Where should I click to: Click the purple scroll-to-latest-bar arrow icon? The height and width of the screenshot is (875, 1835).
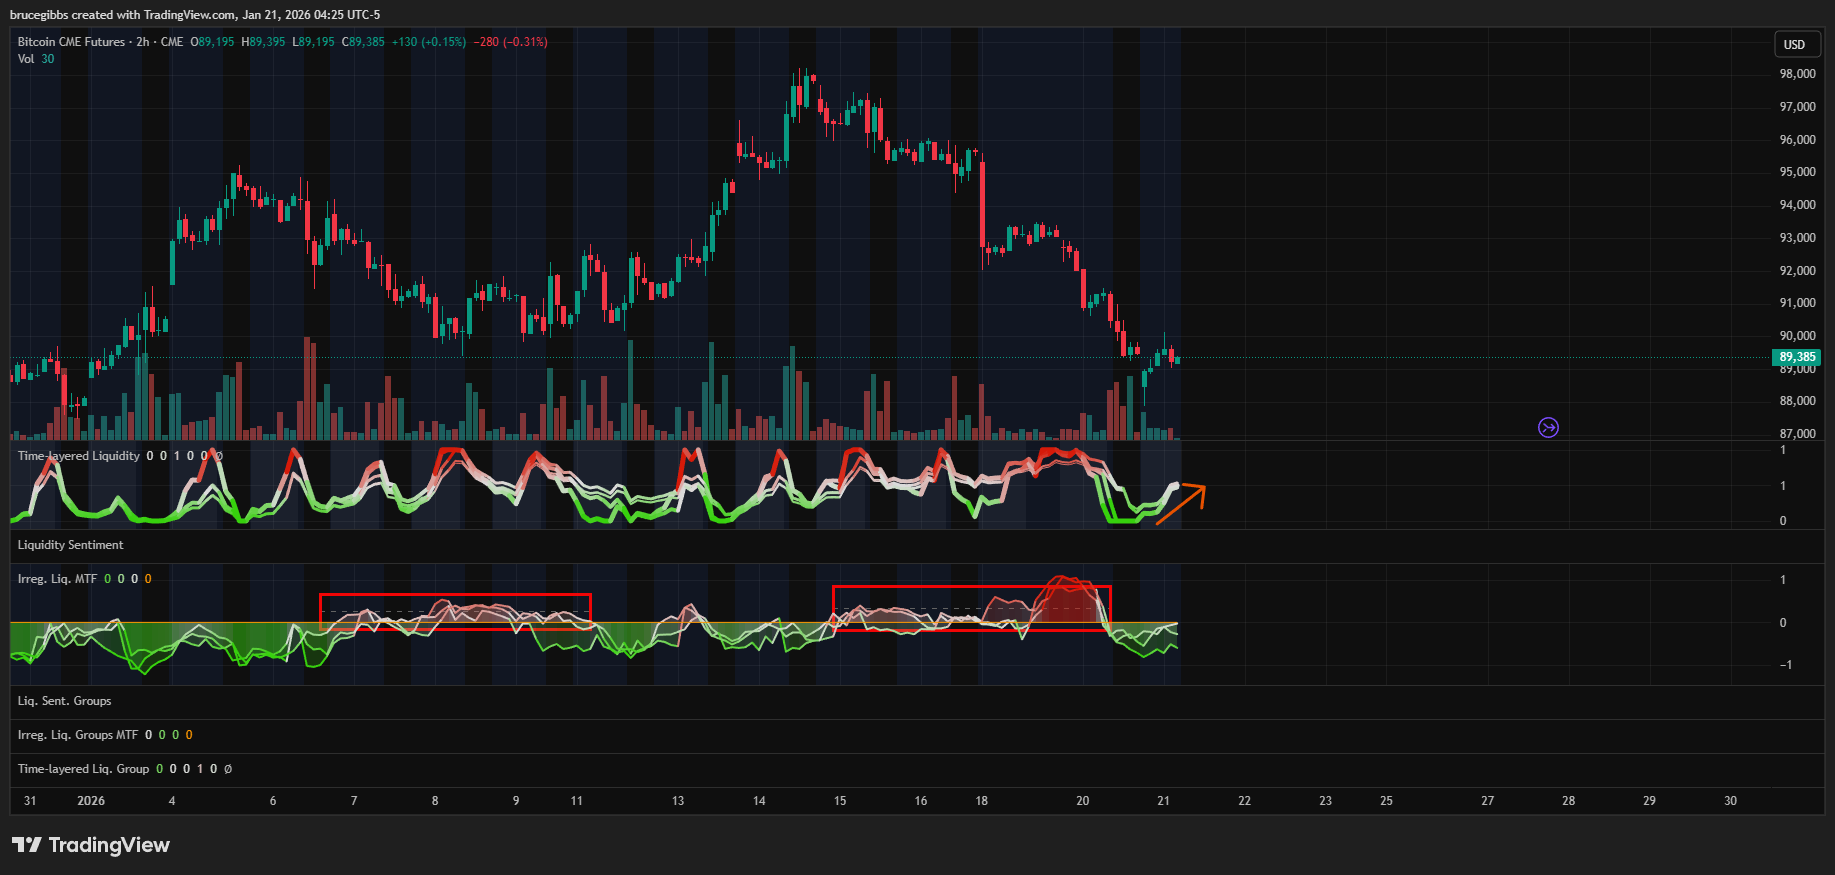click(1548, 428)
